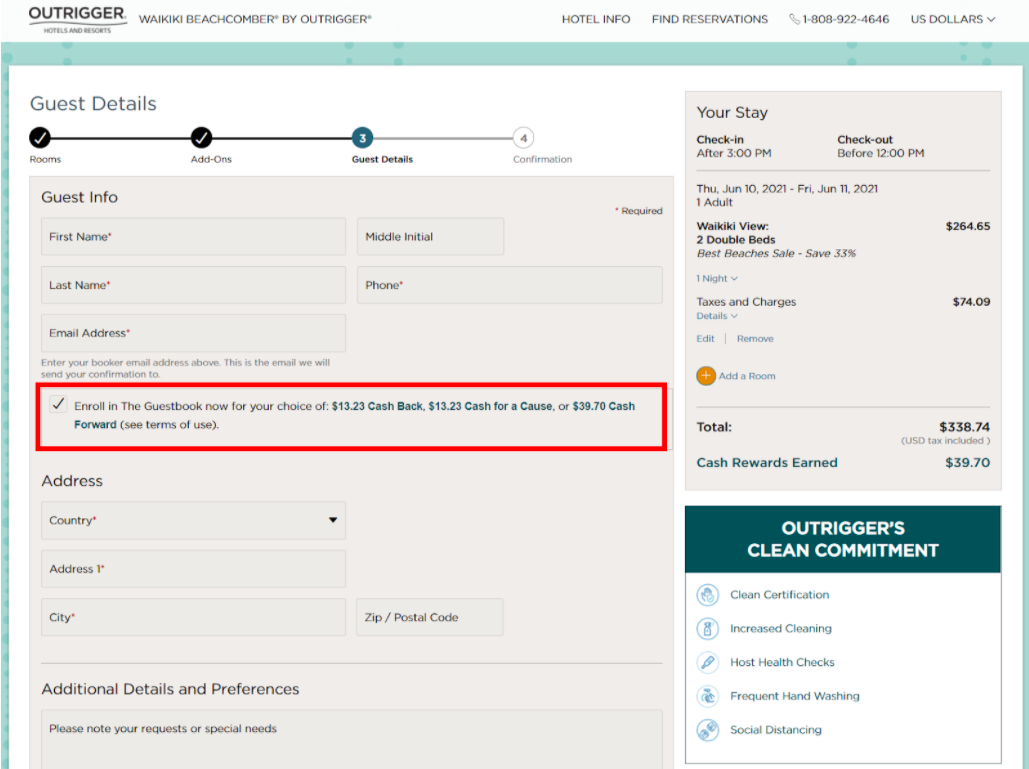This screenshot has height=769, width=1029.
Task: Focus the First Name field
Action: 193,237
